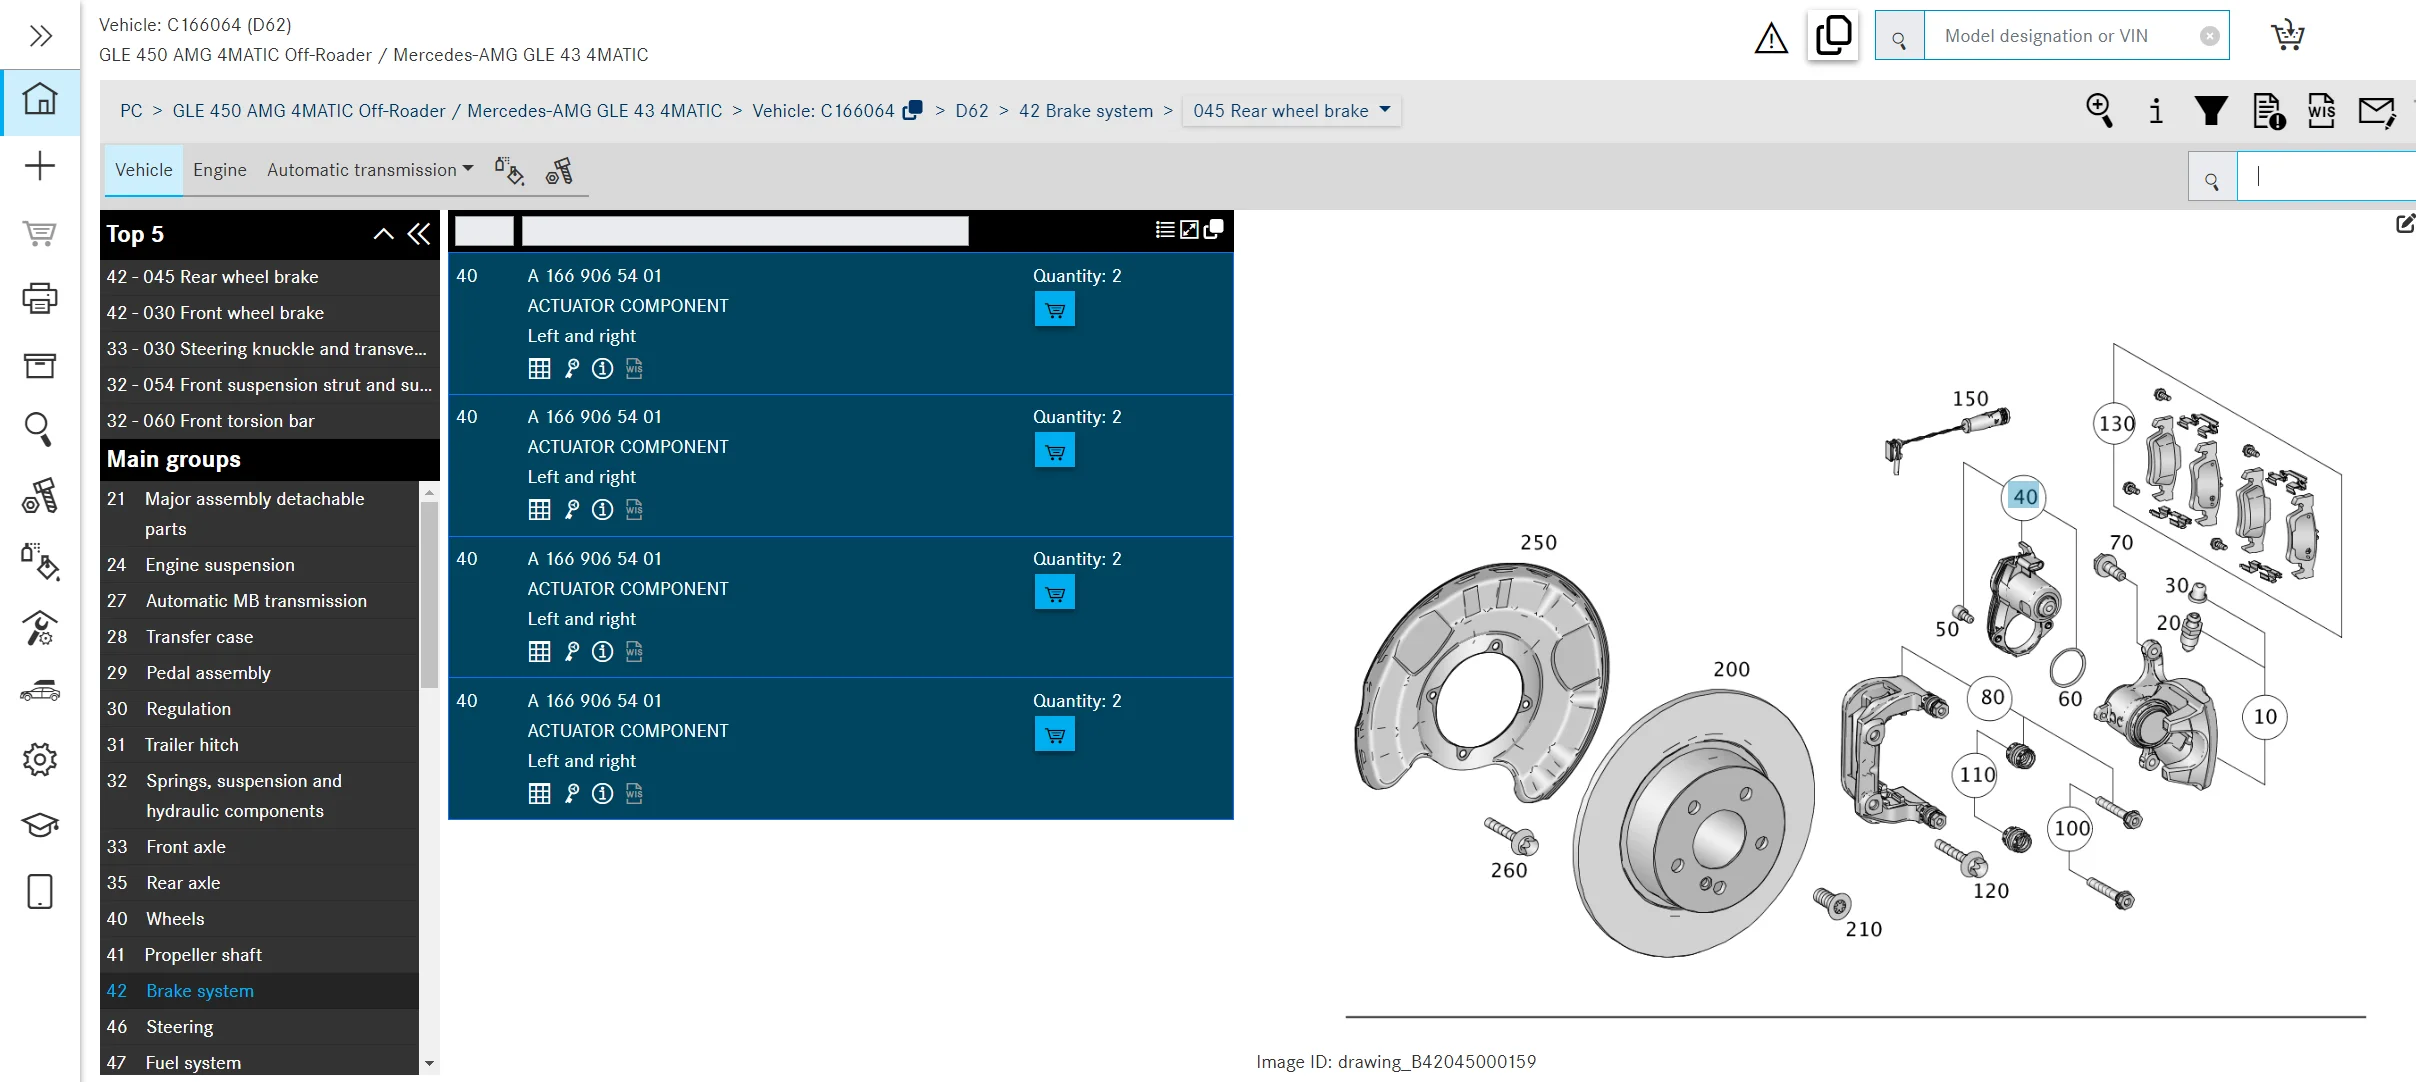
Task: Open footnote table icon in last part row
Action: pyautogui.click(x=539, y=794)
